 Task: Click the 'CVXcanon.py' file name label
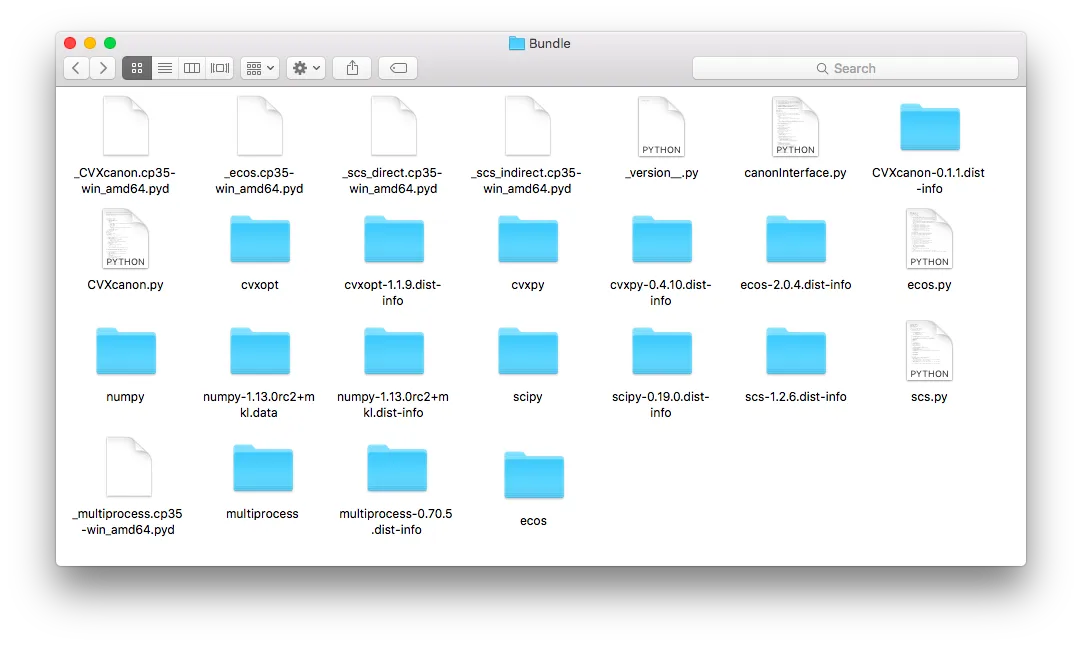[x=125, y=284]
